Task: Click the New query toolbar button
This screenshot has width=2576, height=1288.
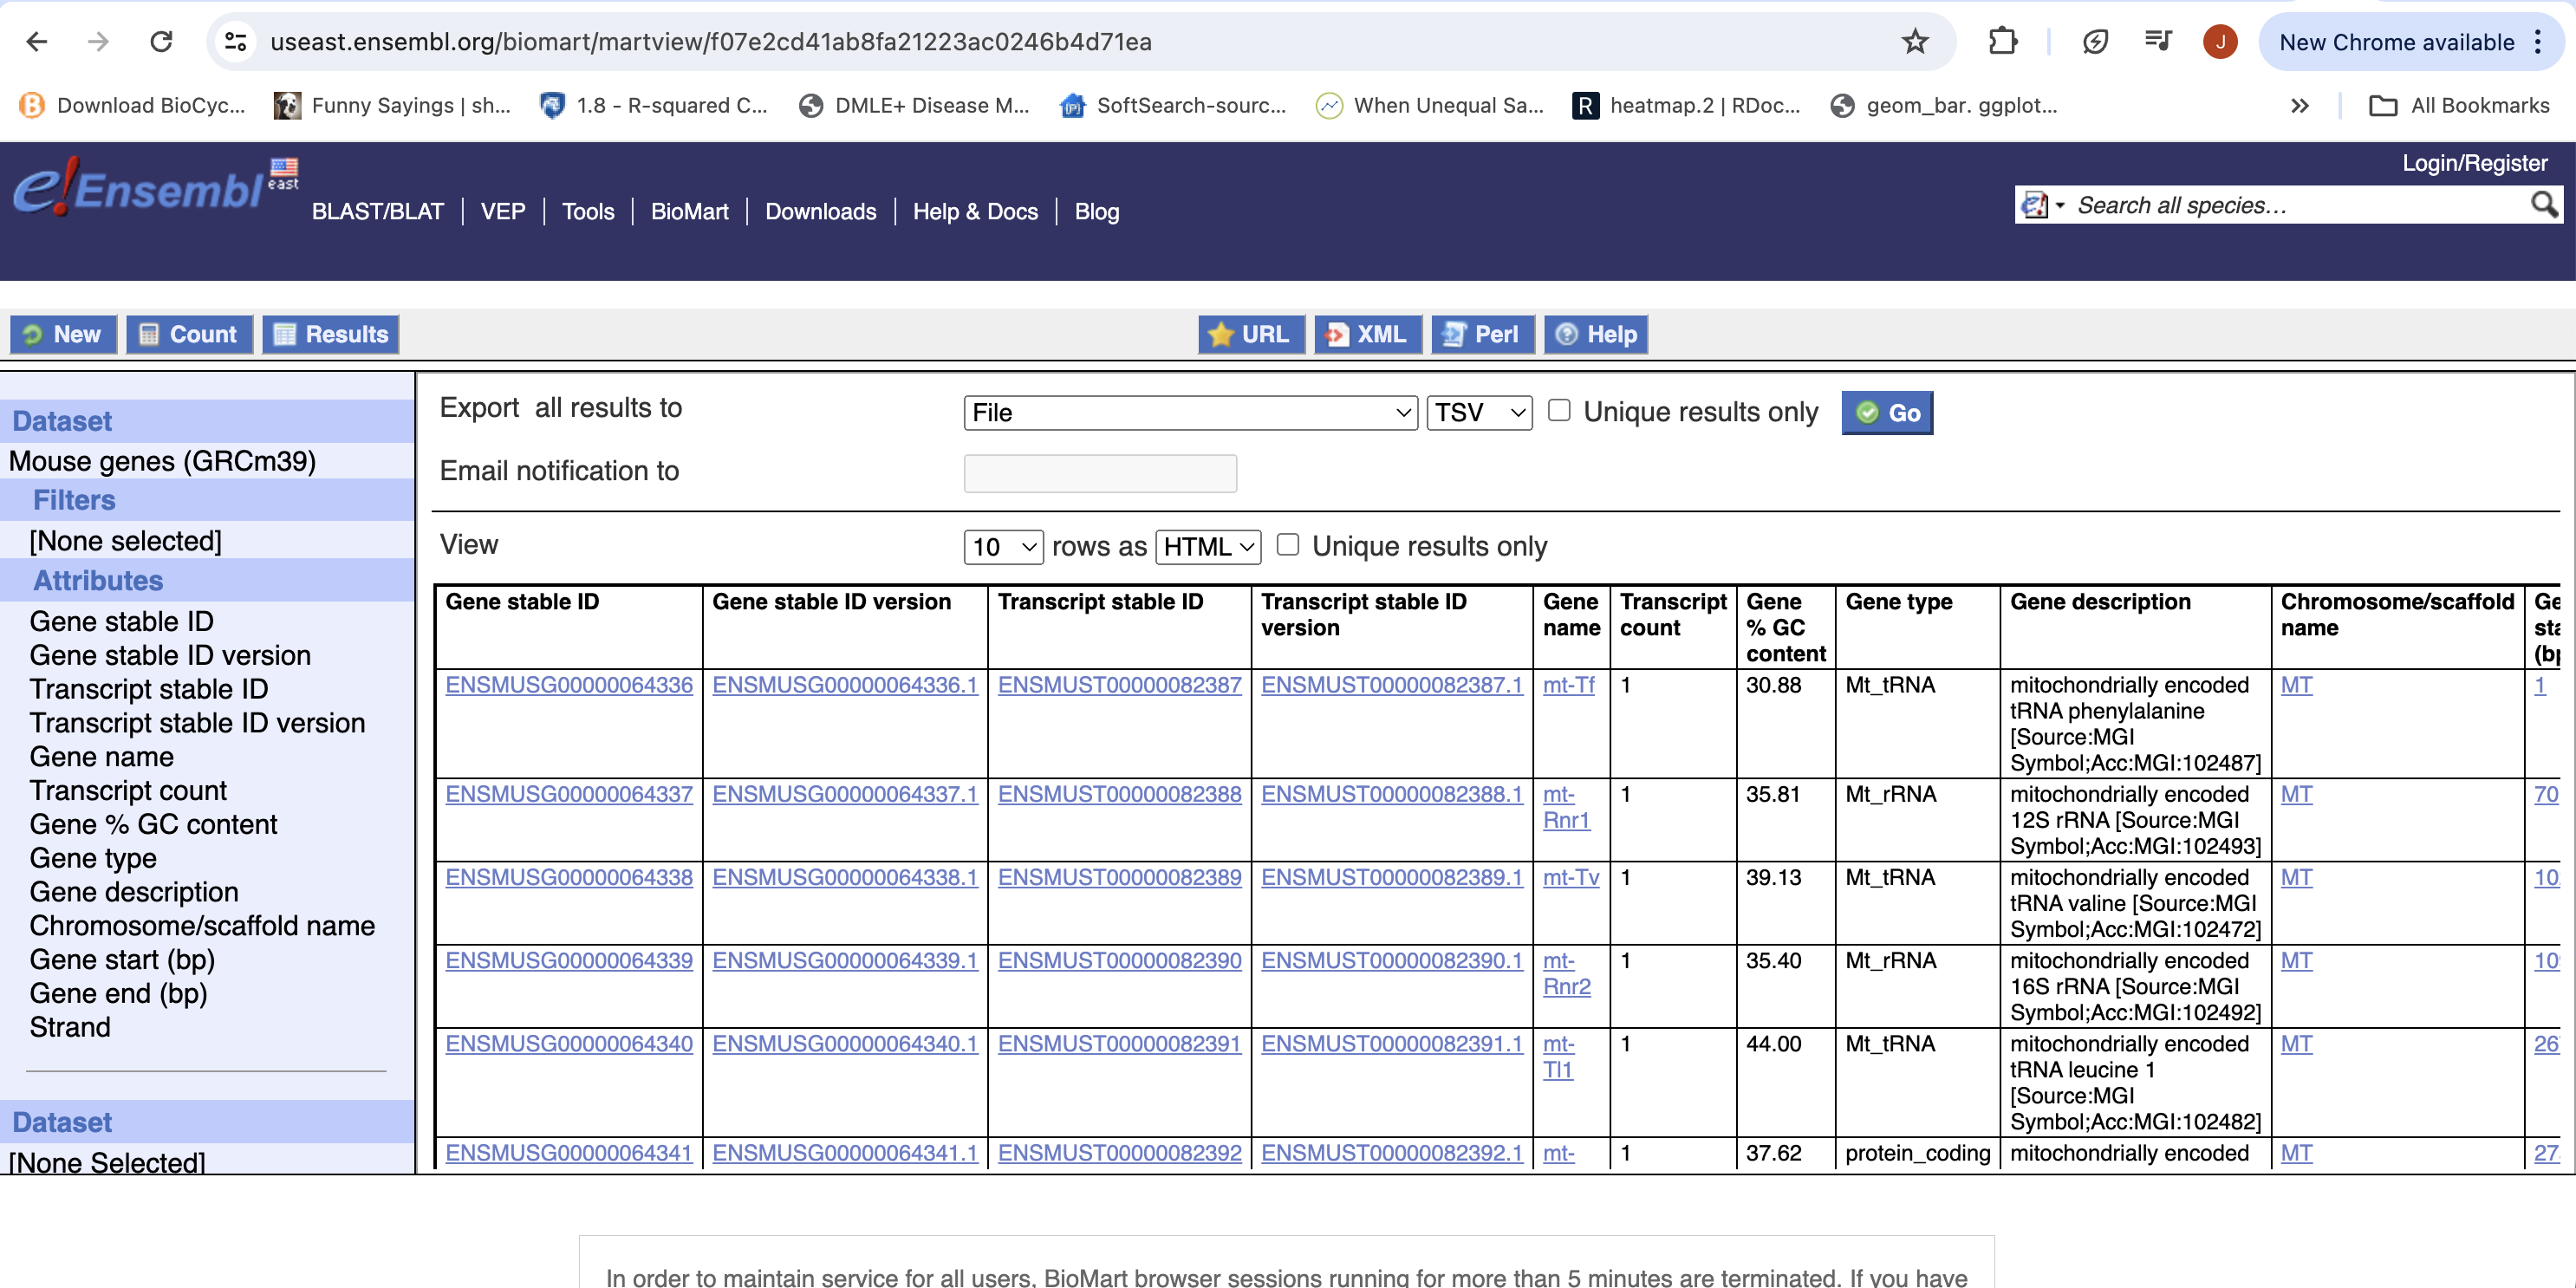Action: tap(63, 334)
